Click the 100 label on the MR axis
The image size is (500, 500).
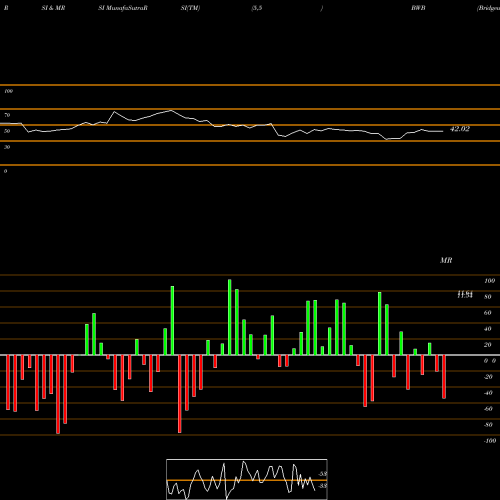[x=489, y=281]
